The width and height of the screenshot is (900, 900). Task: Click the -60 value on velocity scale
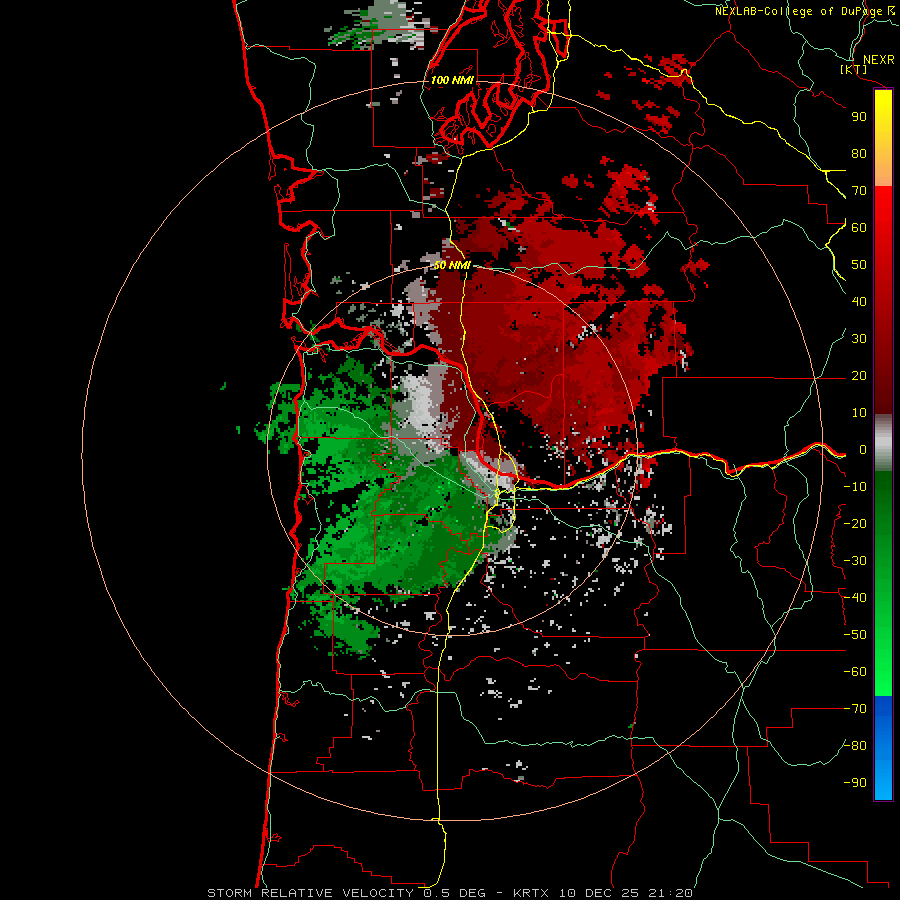pyautogui.click(x=855, y=672)
